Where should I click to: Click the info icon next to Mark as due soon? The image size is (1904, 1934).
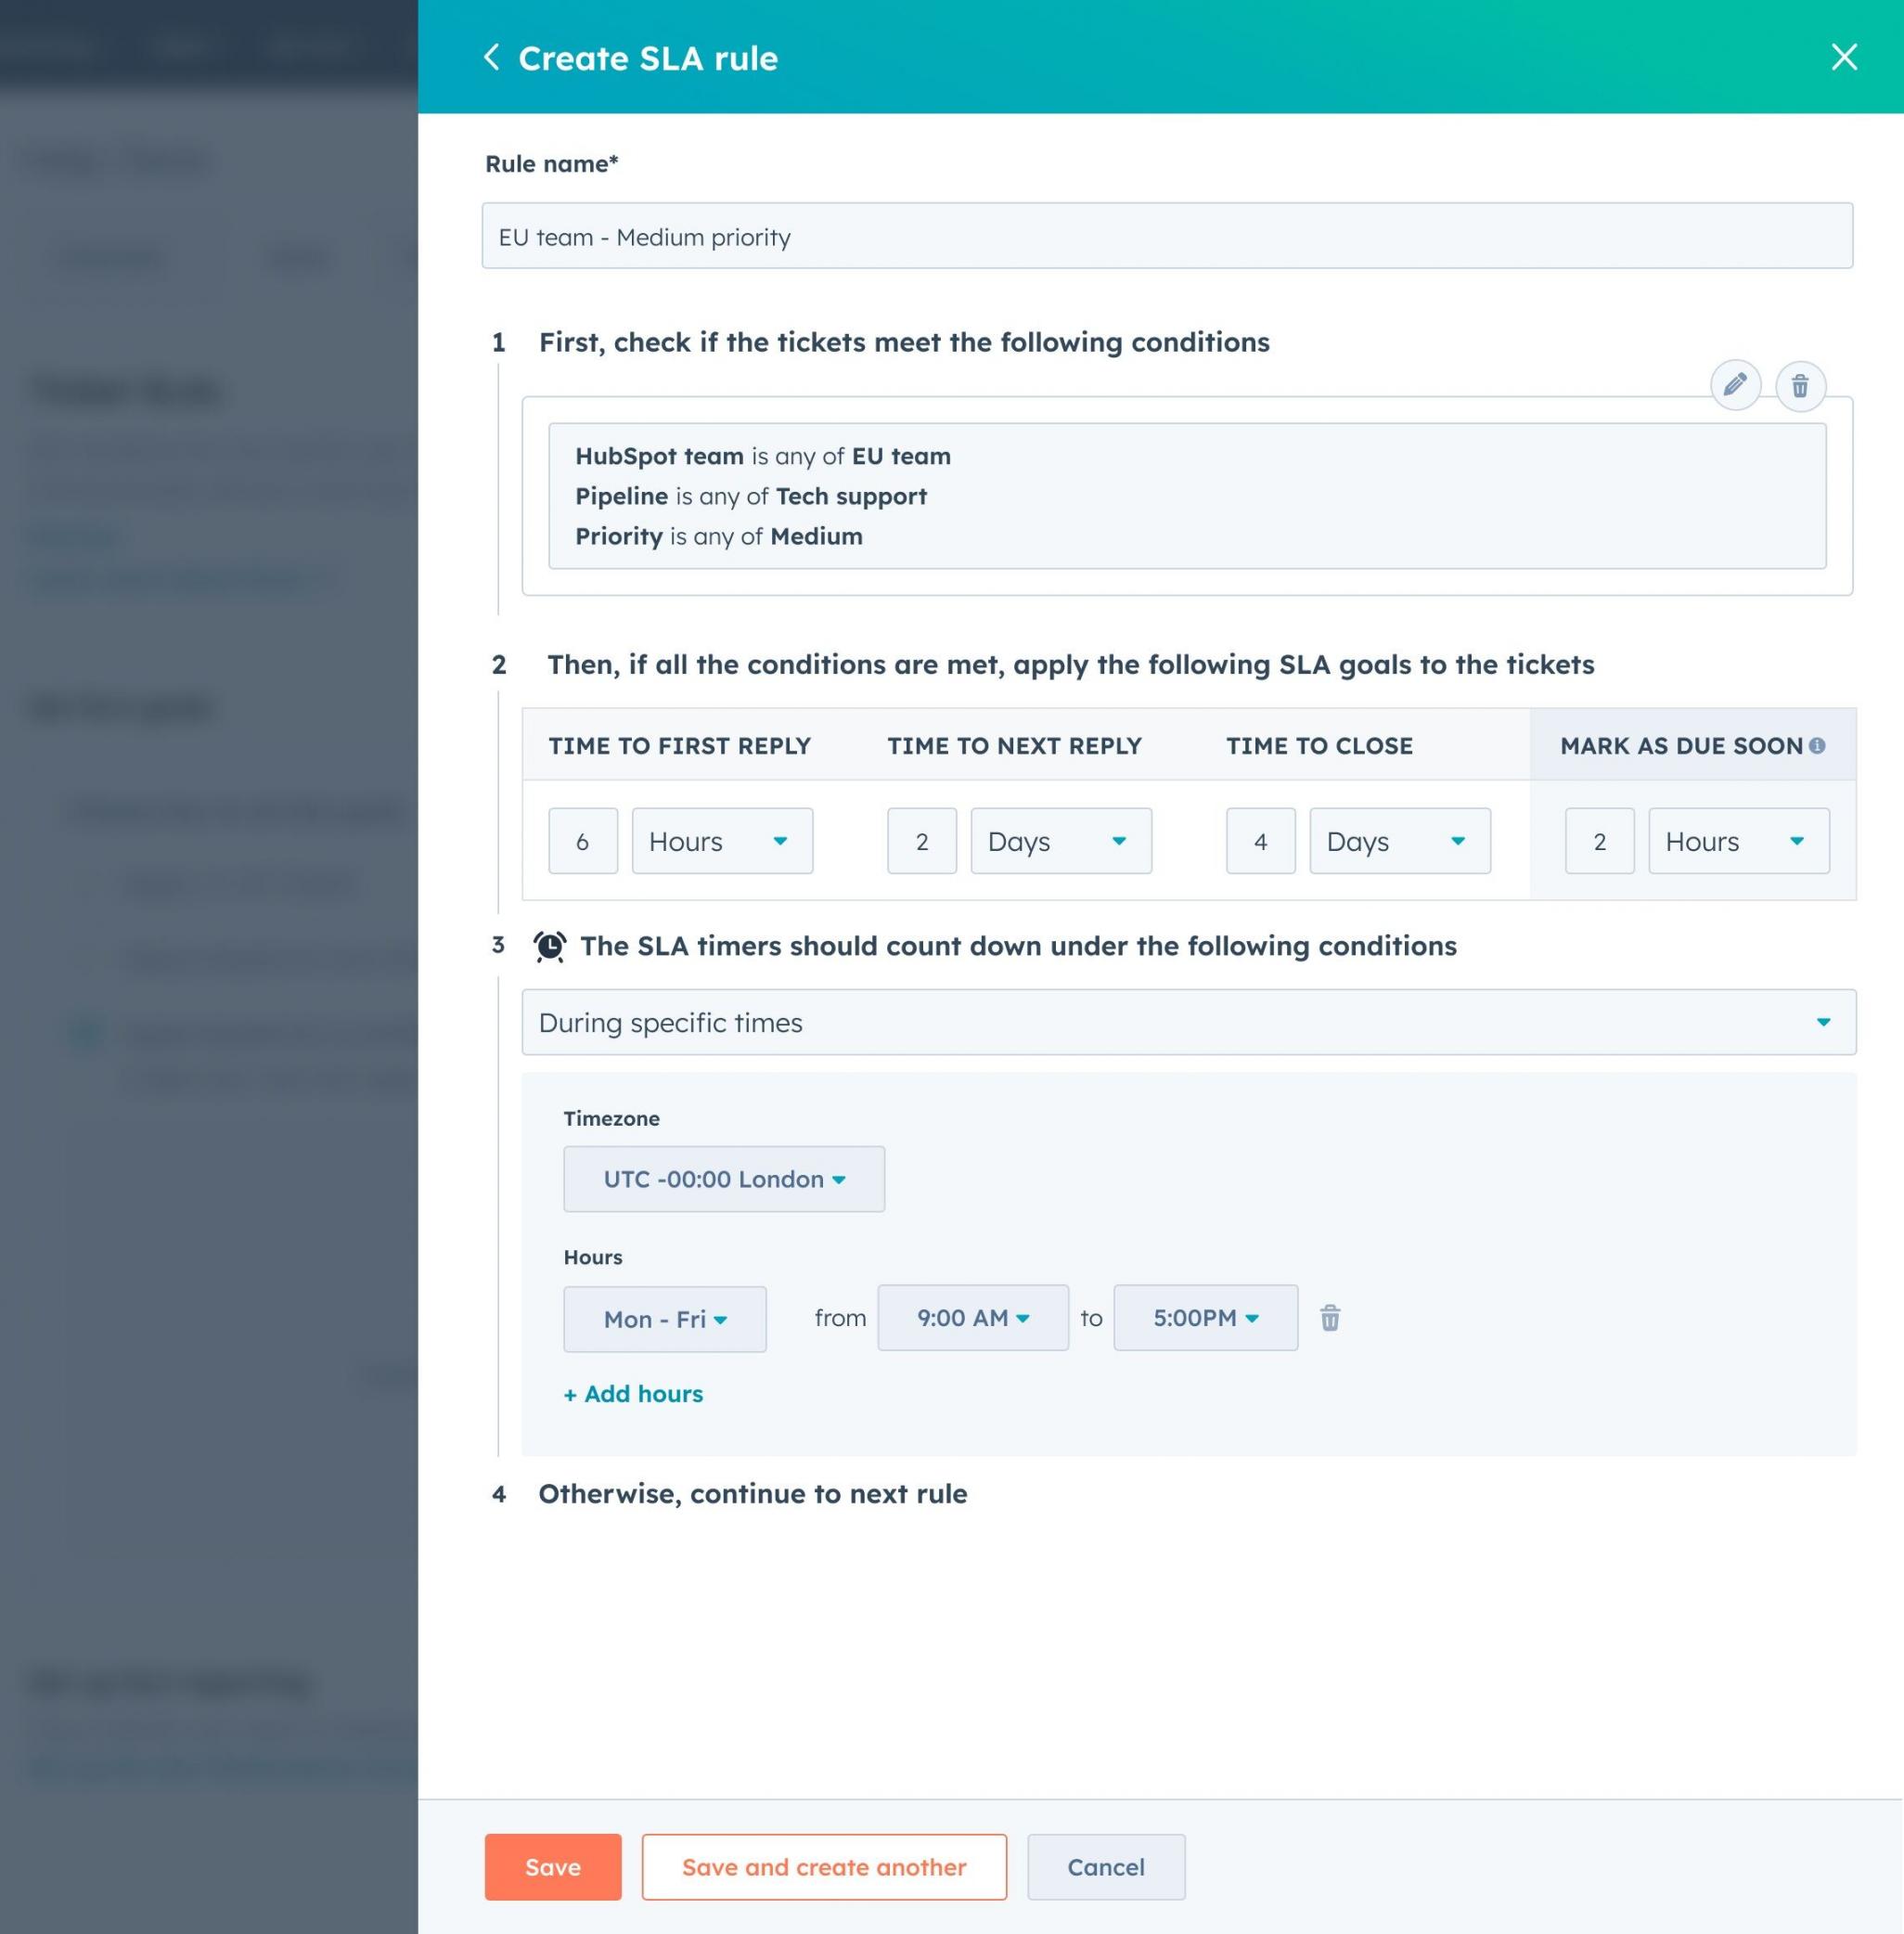pyautogui.click(x=1818, y=744)
